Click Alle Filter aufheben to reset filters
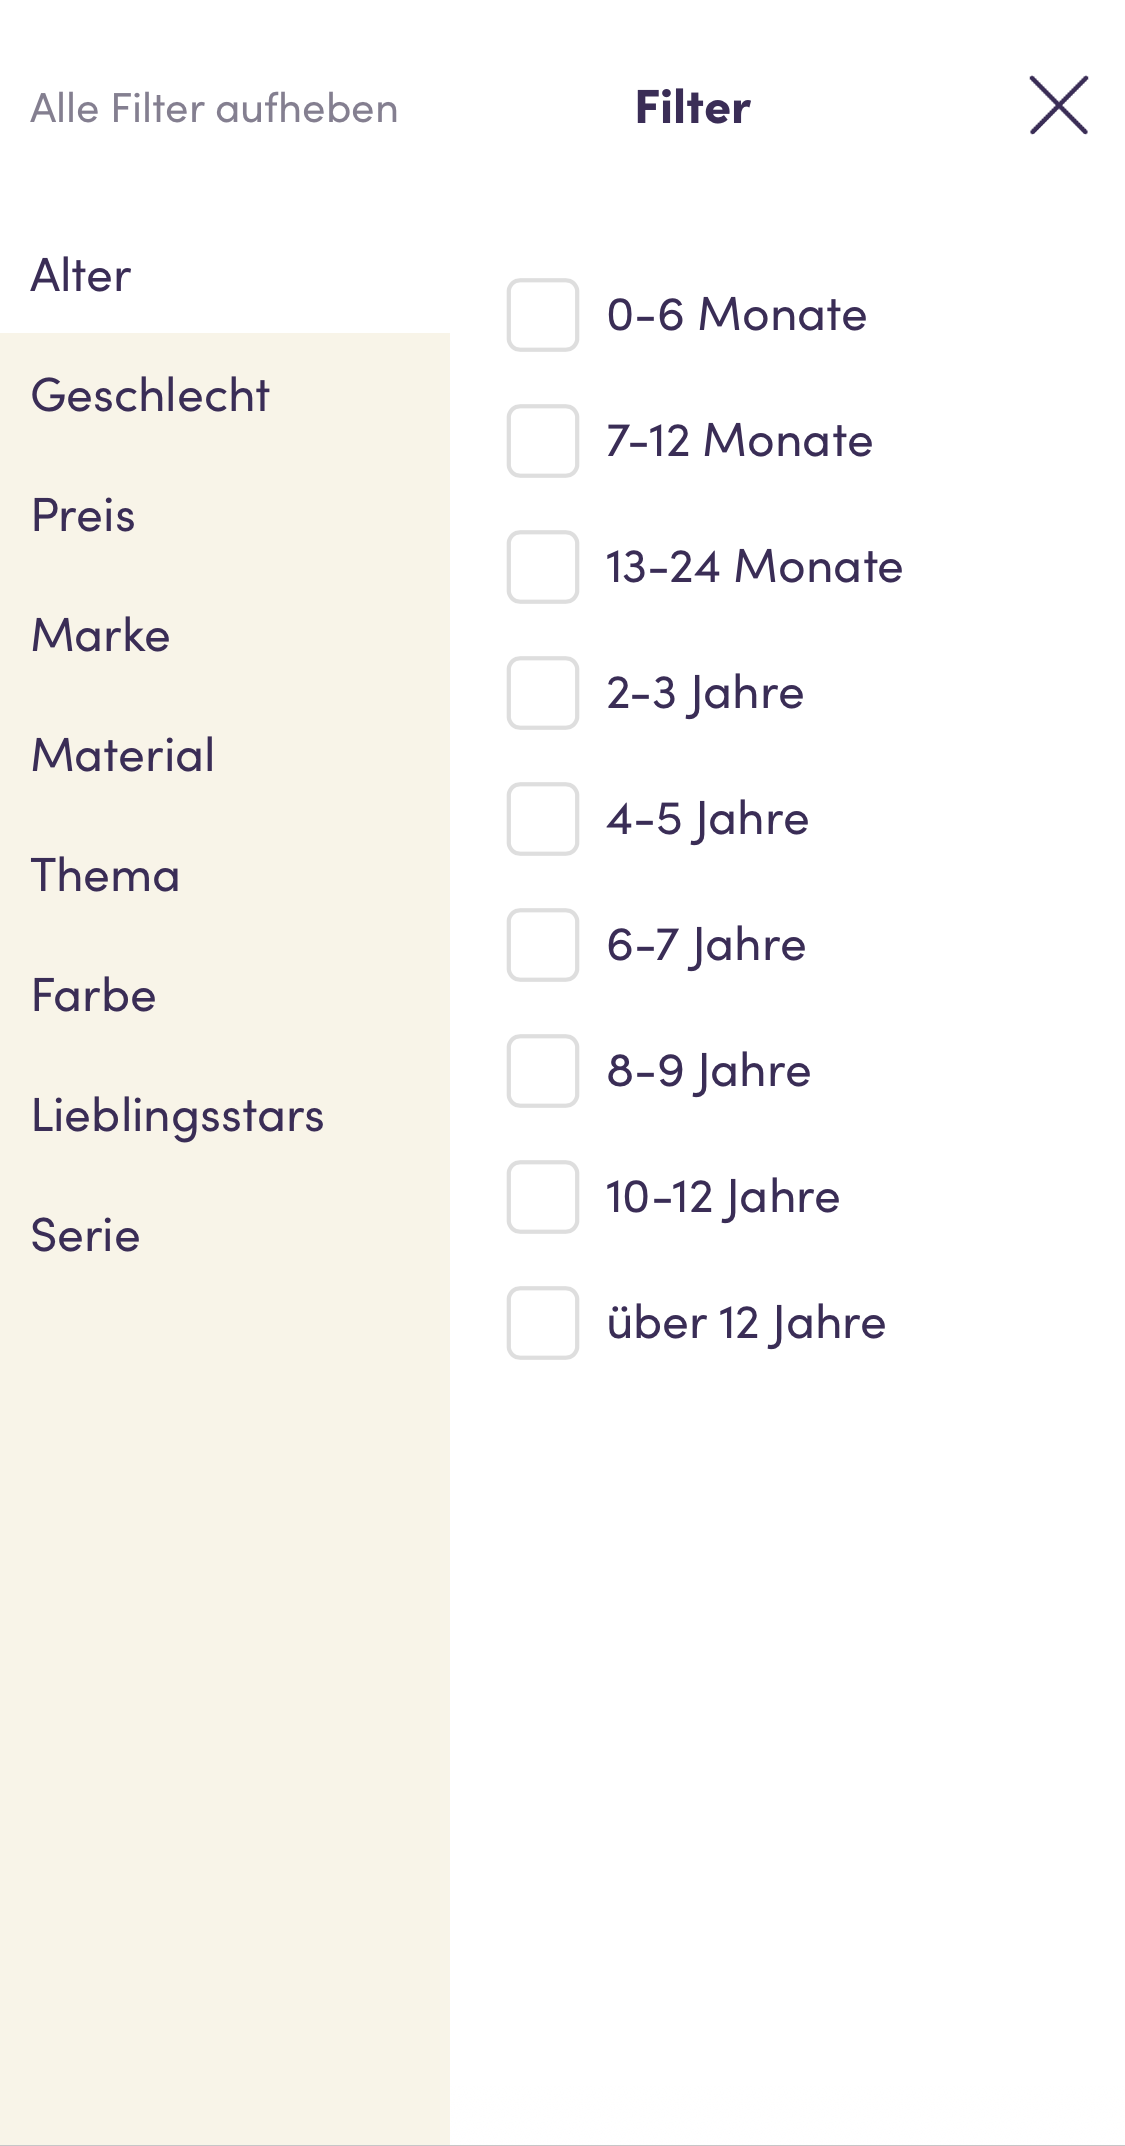 tap(215, 108)
